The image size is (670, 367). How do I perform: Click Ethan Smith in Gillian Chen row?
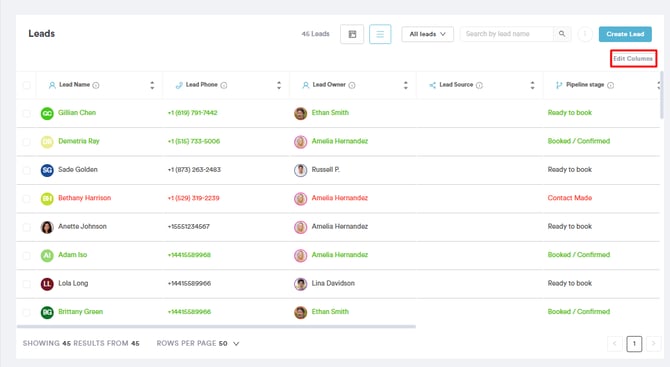tap(330, 113)
